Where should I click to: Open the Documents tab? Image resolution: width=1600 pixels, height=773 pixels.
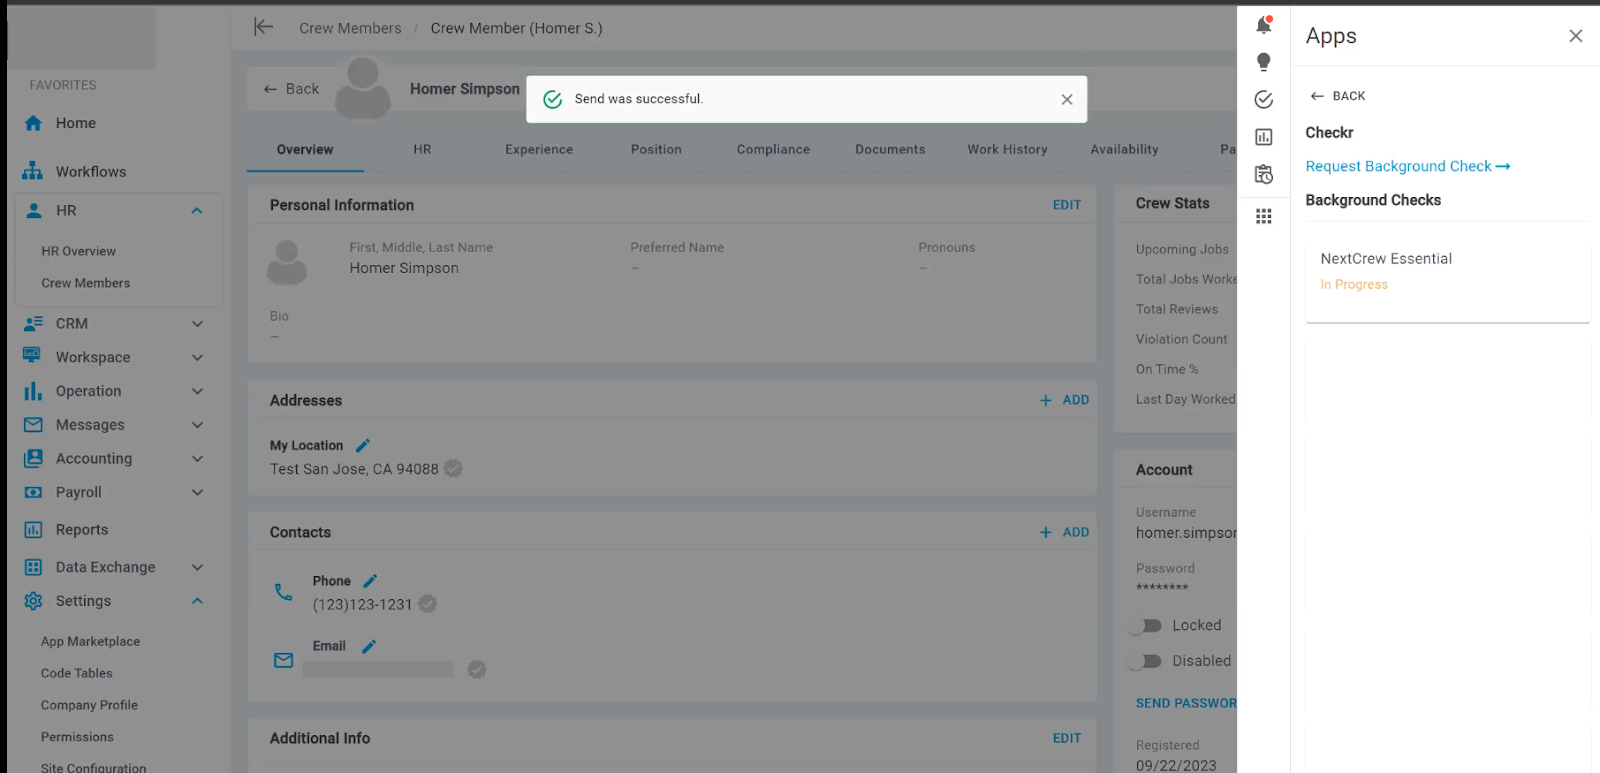890,149
